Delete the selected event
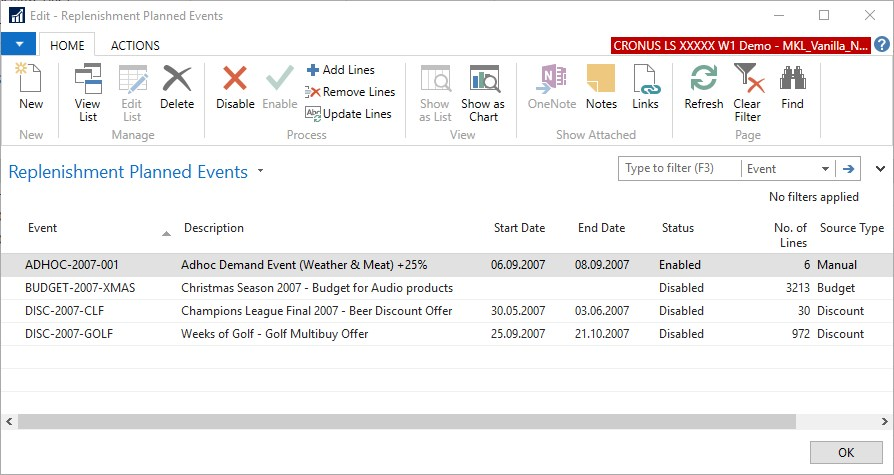The width and height of the screenshot is (894, 475). click(177, 87)
